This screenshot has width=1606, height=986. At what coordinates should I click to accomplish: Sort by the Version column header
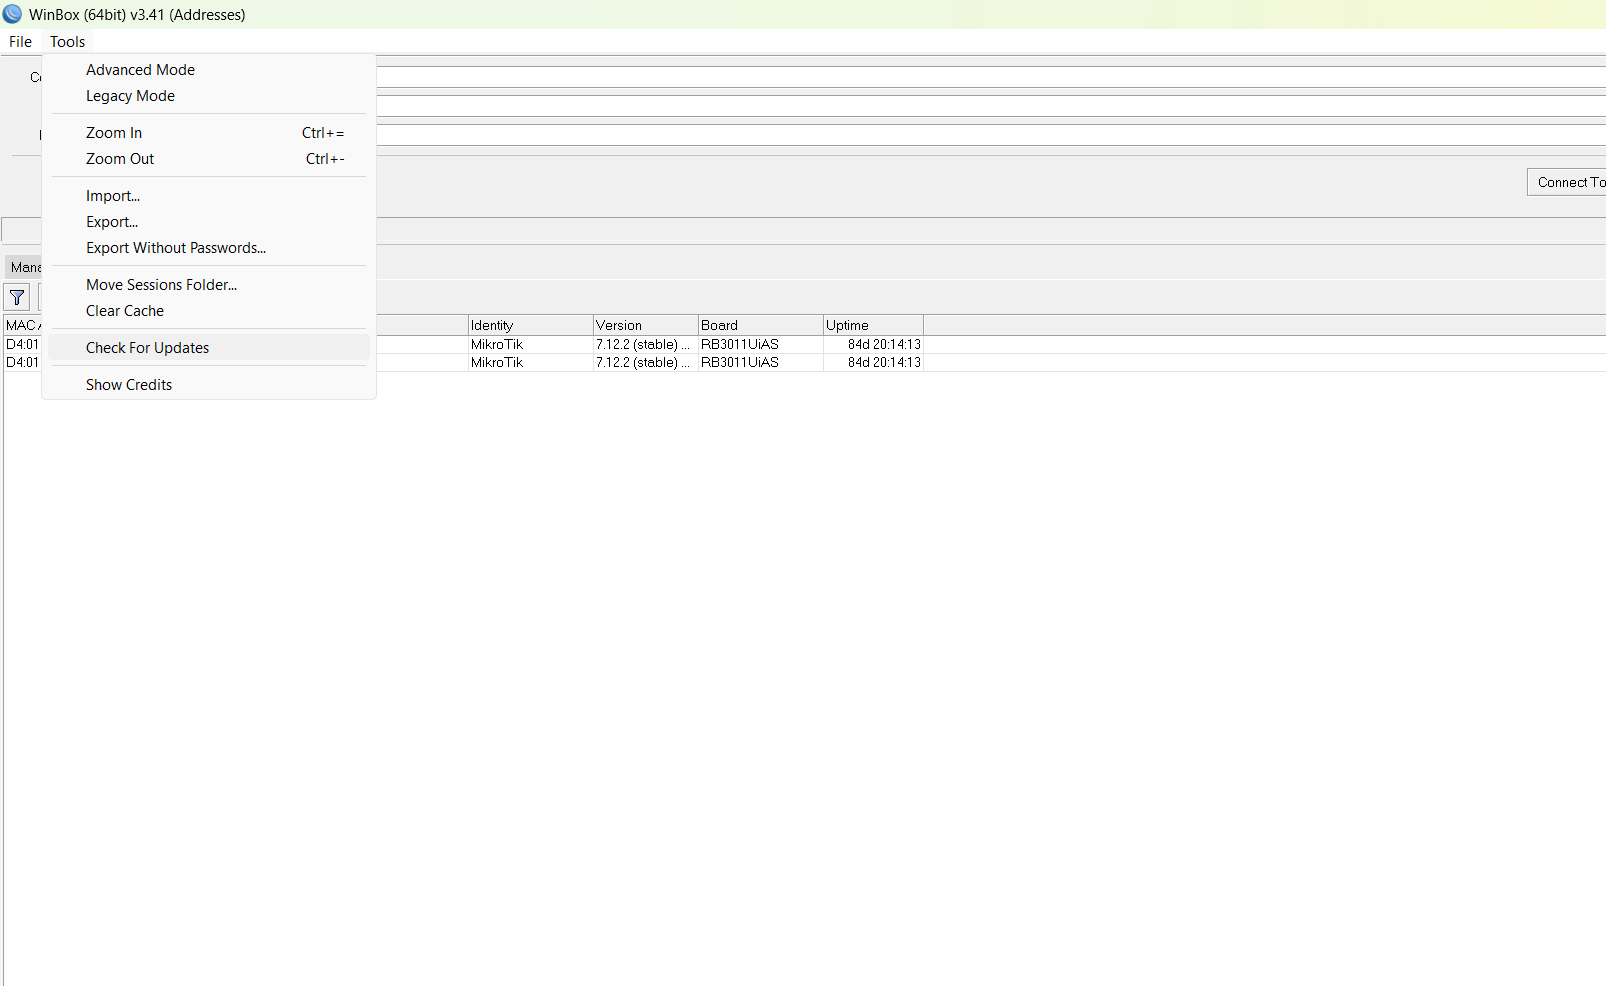tap(646, 325)
